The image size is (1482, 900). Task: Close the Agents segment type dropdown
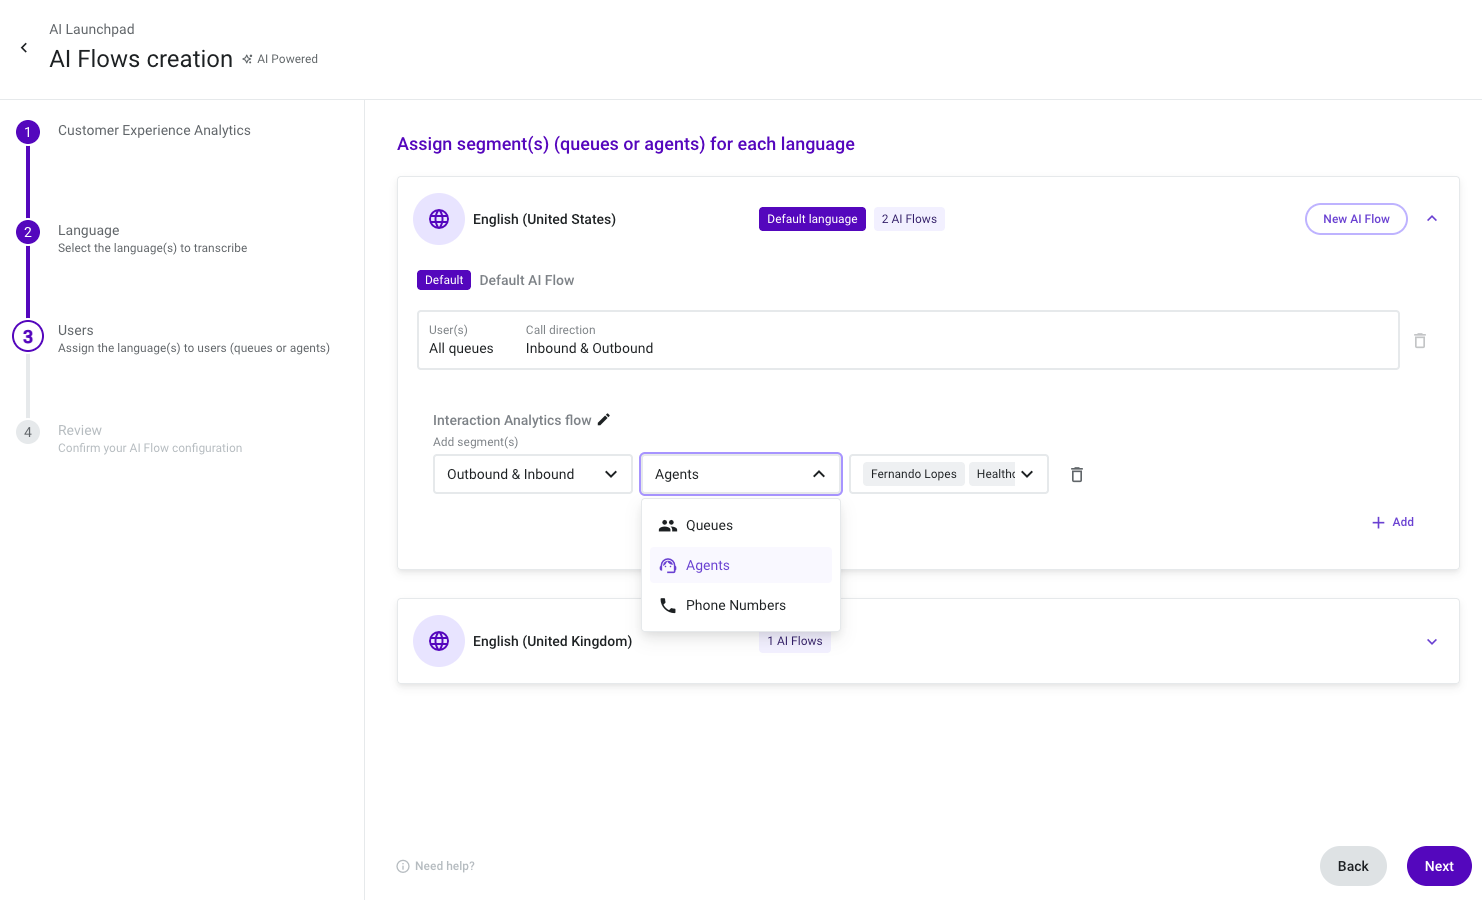pyautogui.click(x=741, y=474)
